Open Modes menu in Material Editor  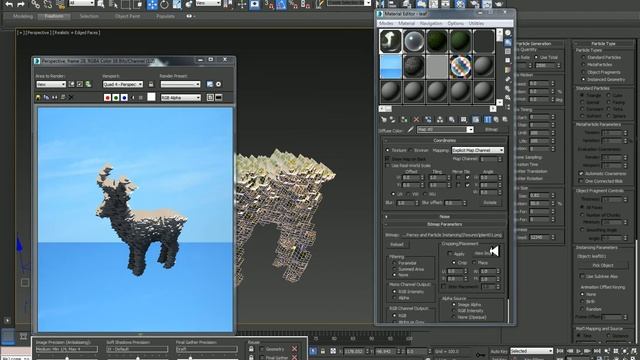click(385, 24)
